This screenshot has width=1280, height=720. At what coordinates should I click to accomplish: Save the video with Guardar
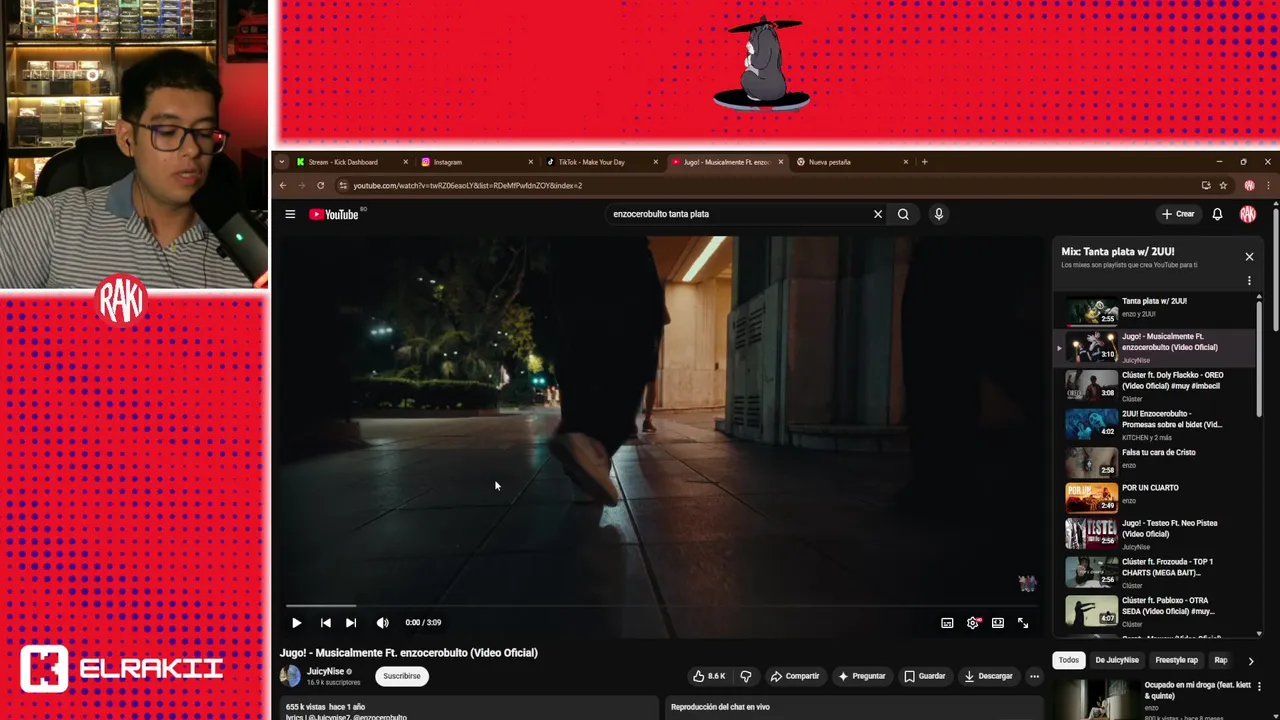[x=925, y=676]
